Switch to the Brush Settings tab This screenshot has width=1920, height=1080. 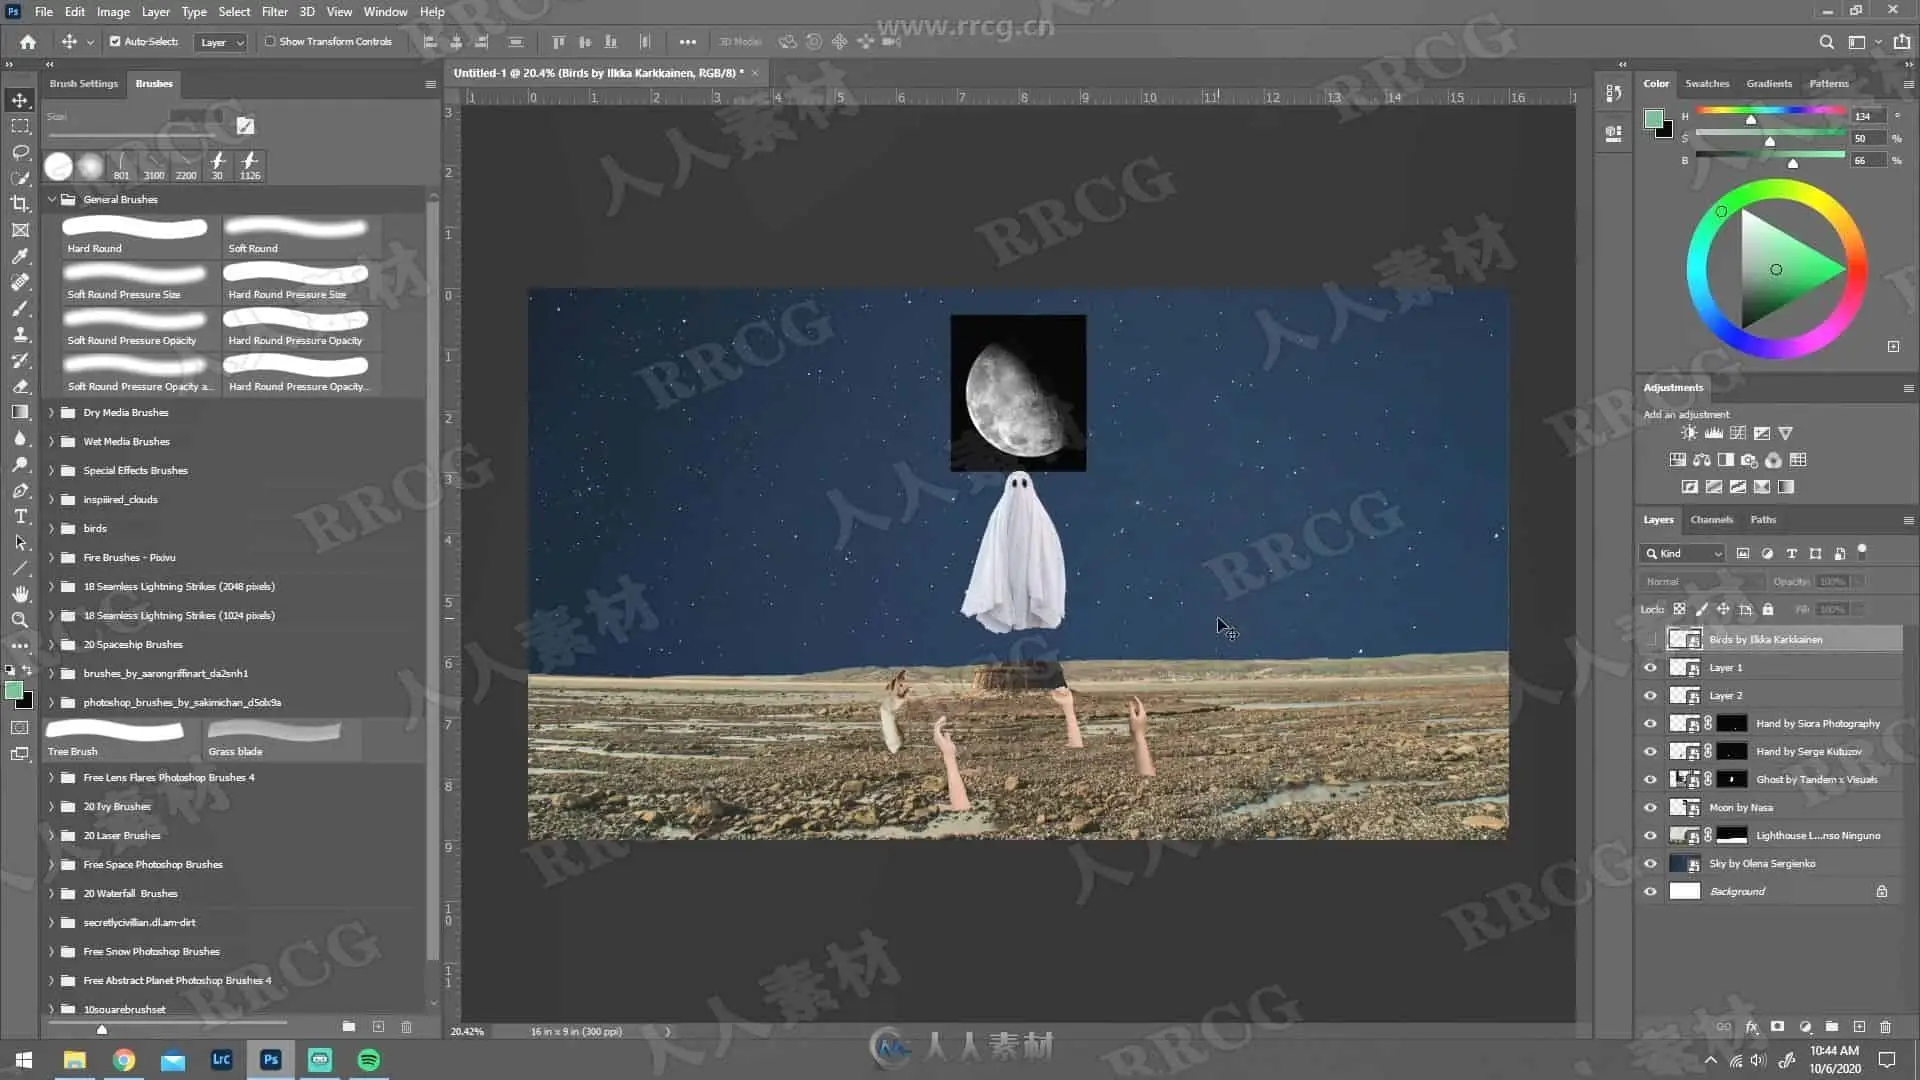point(84,84)
